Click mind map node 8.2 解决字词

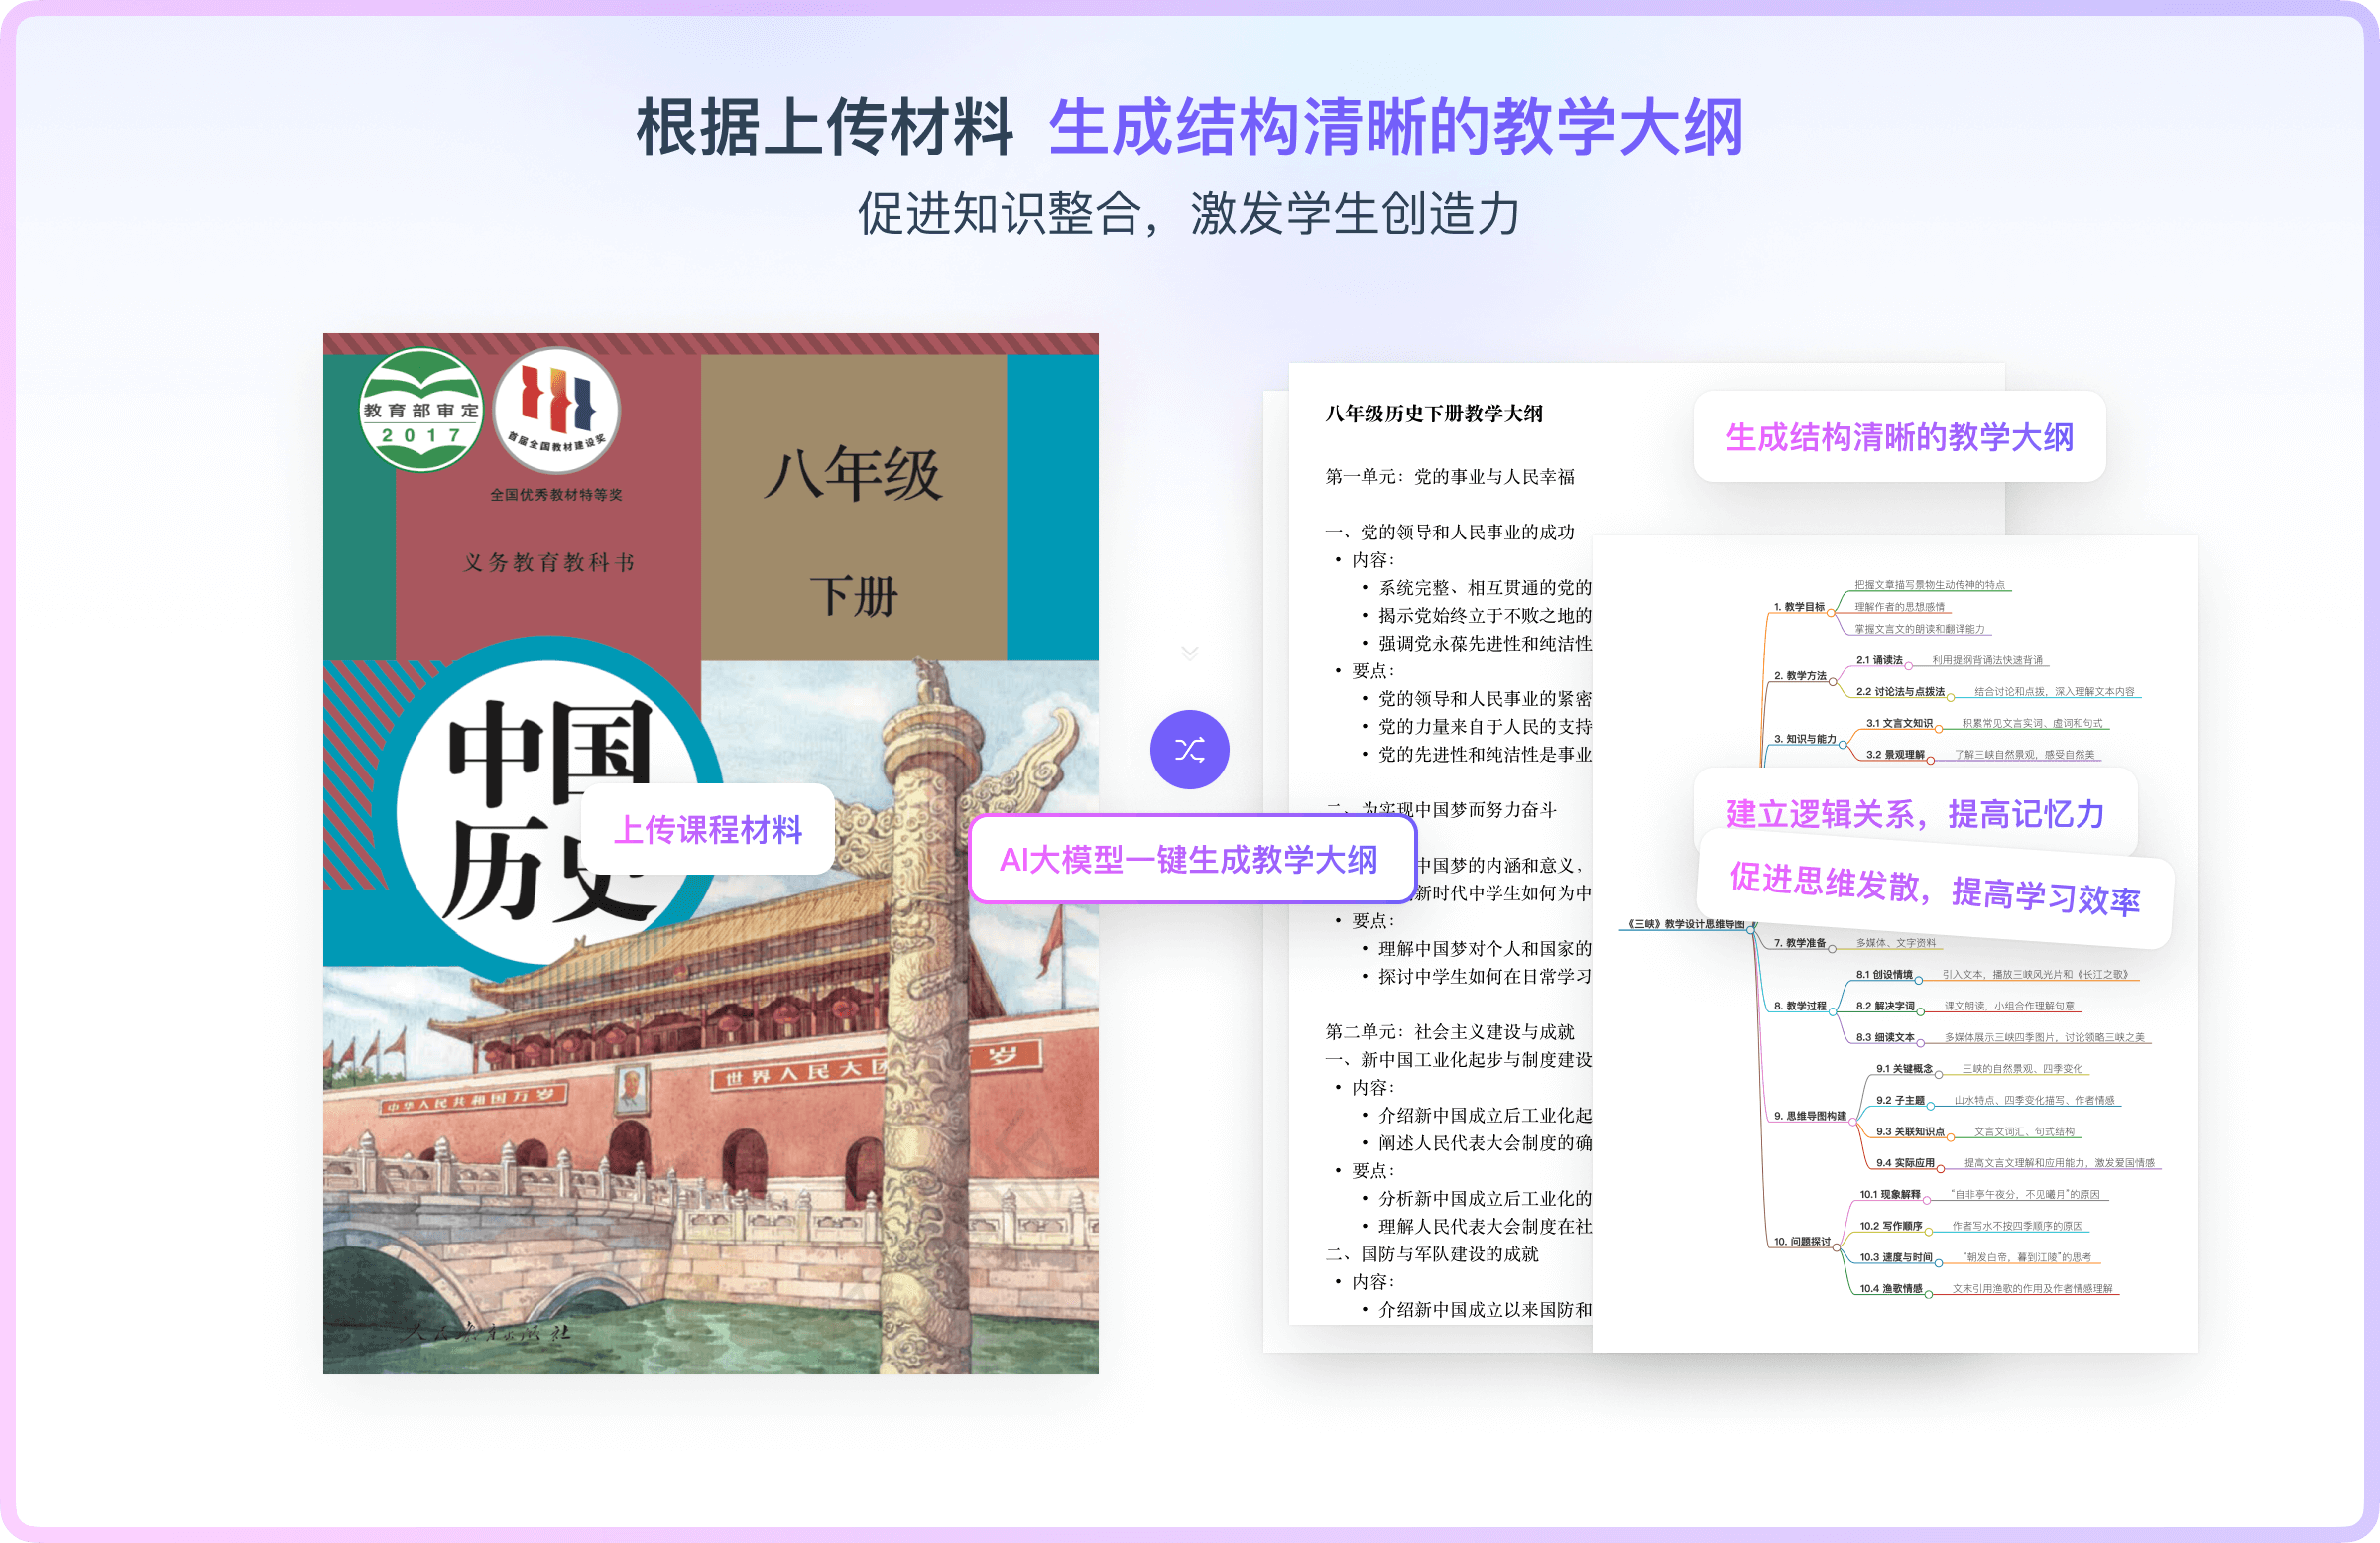[x=1885, y=1005]
